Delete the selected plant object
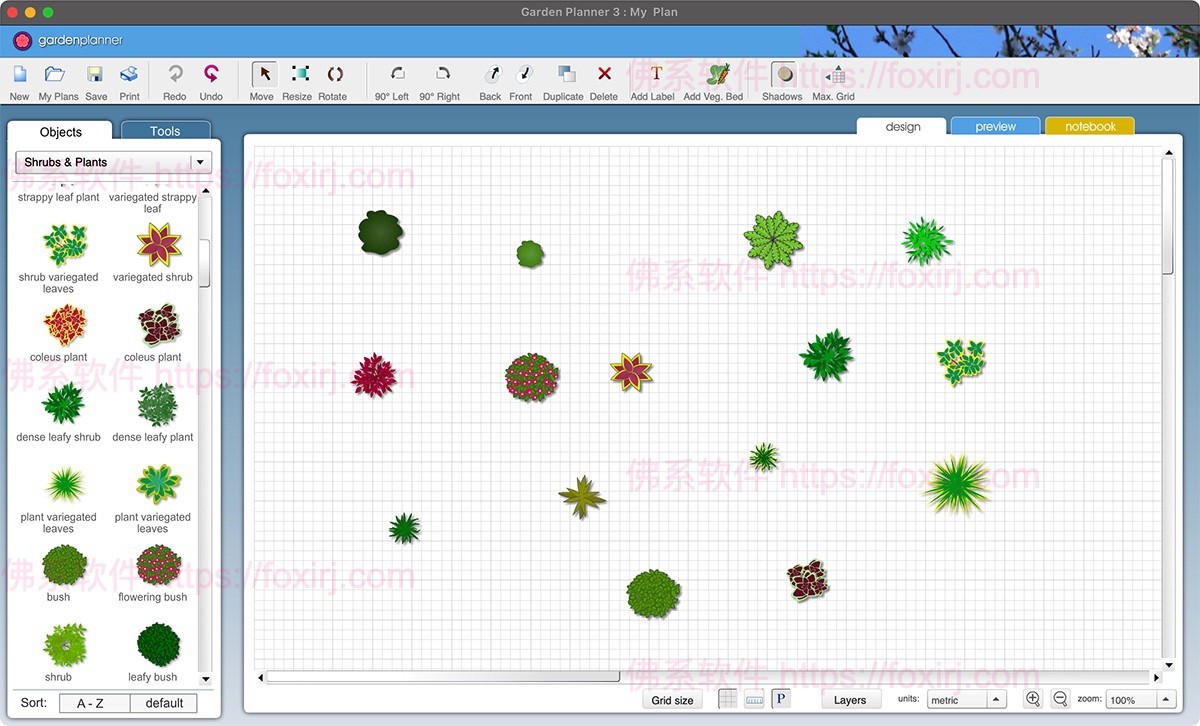This screenshot has height=726, width=1200. coord(604,75)
